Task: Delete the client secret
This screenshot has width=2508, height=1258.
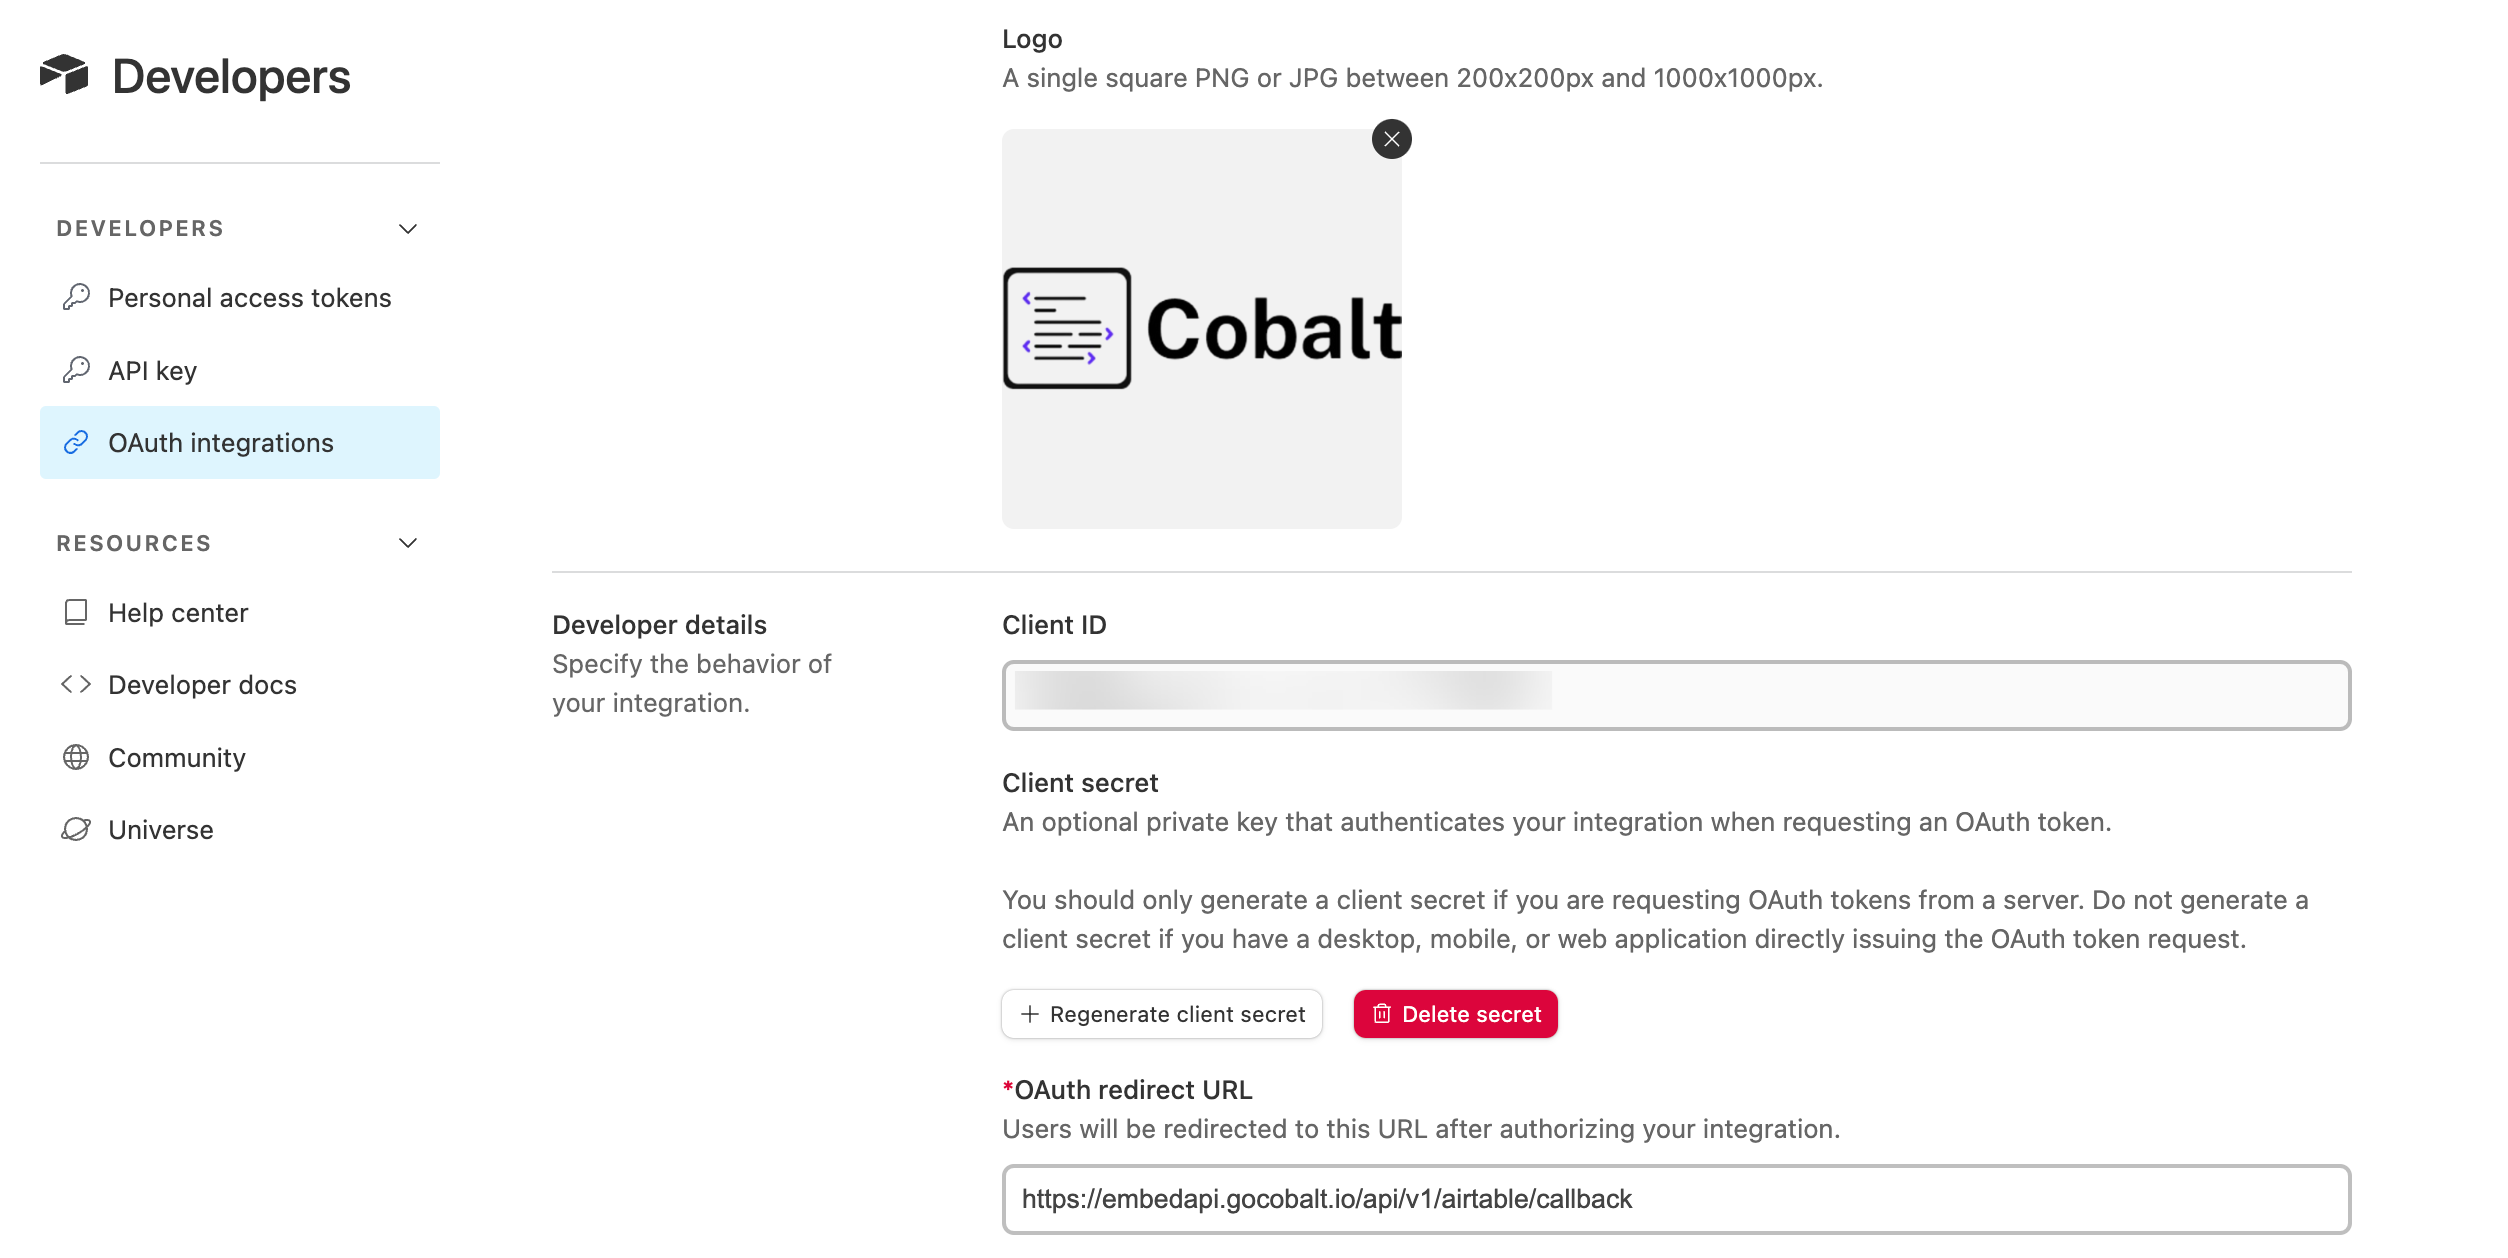Action: coord(1456,1014)
